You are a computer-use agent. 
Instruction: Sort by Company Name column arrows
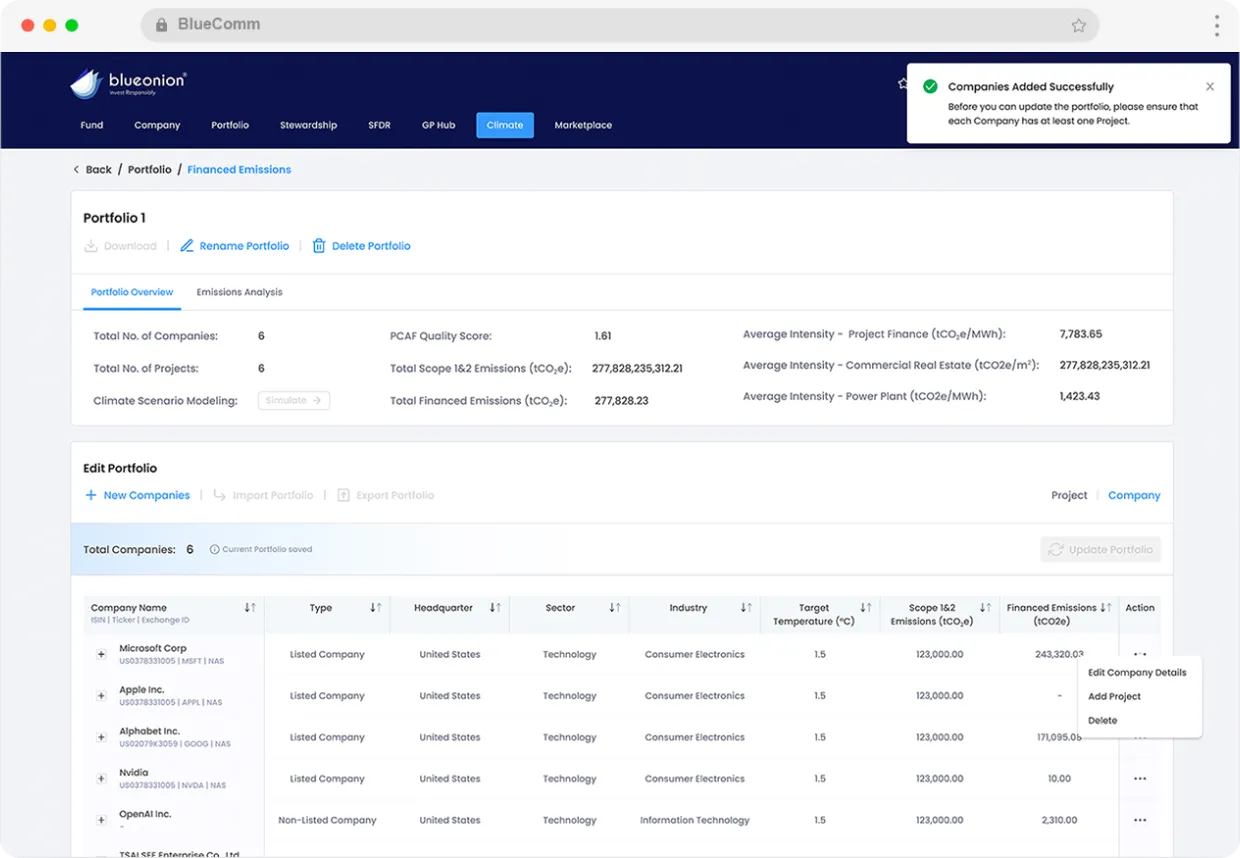(x=250, y=608)
